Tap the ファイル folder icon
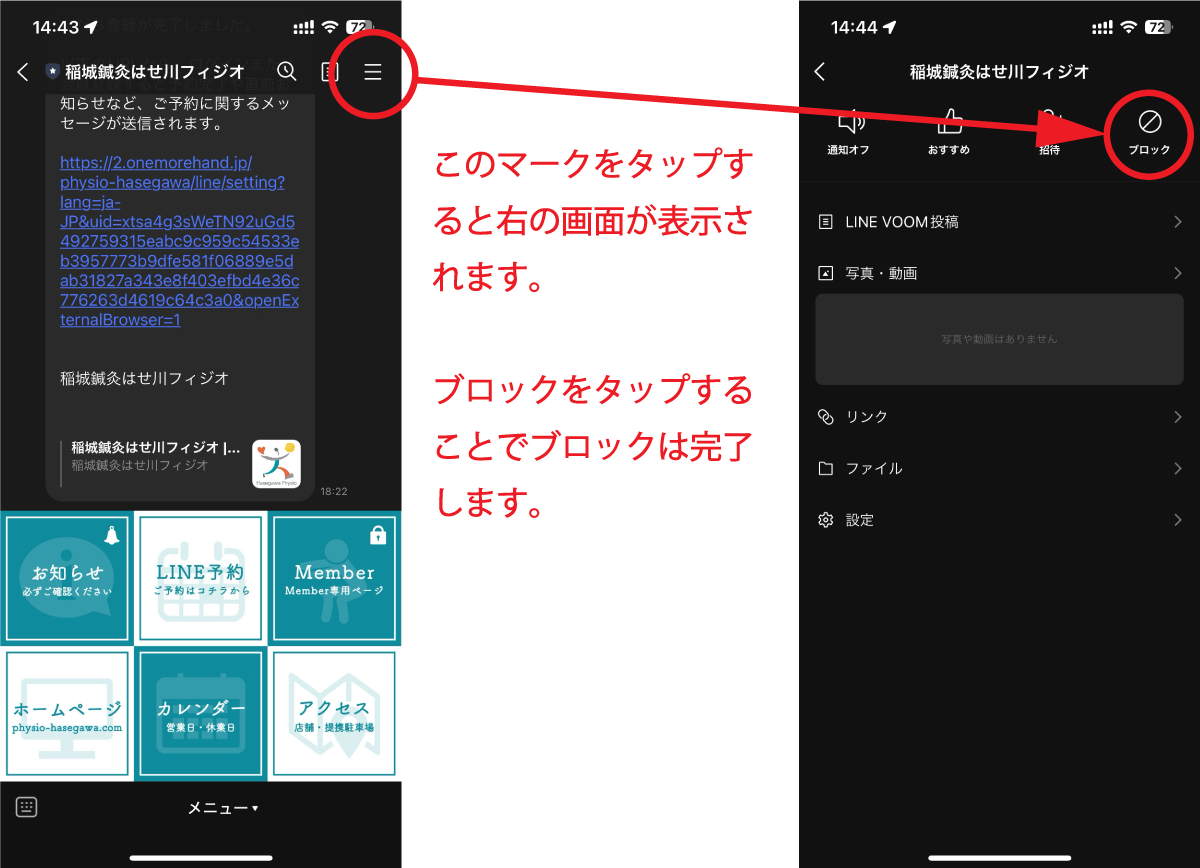The width and height of the screenshot is (1200, 868). pyautogui.click(x=826, y=469)
